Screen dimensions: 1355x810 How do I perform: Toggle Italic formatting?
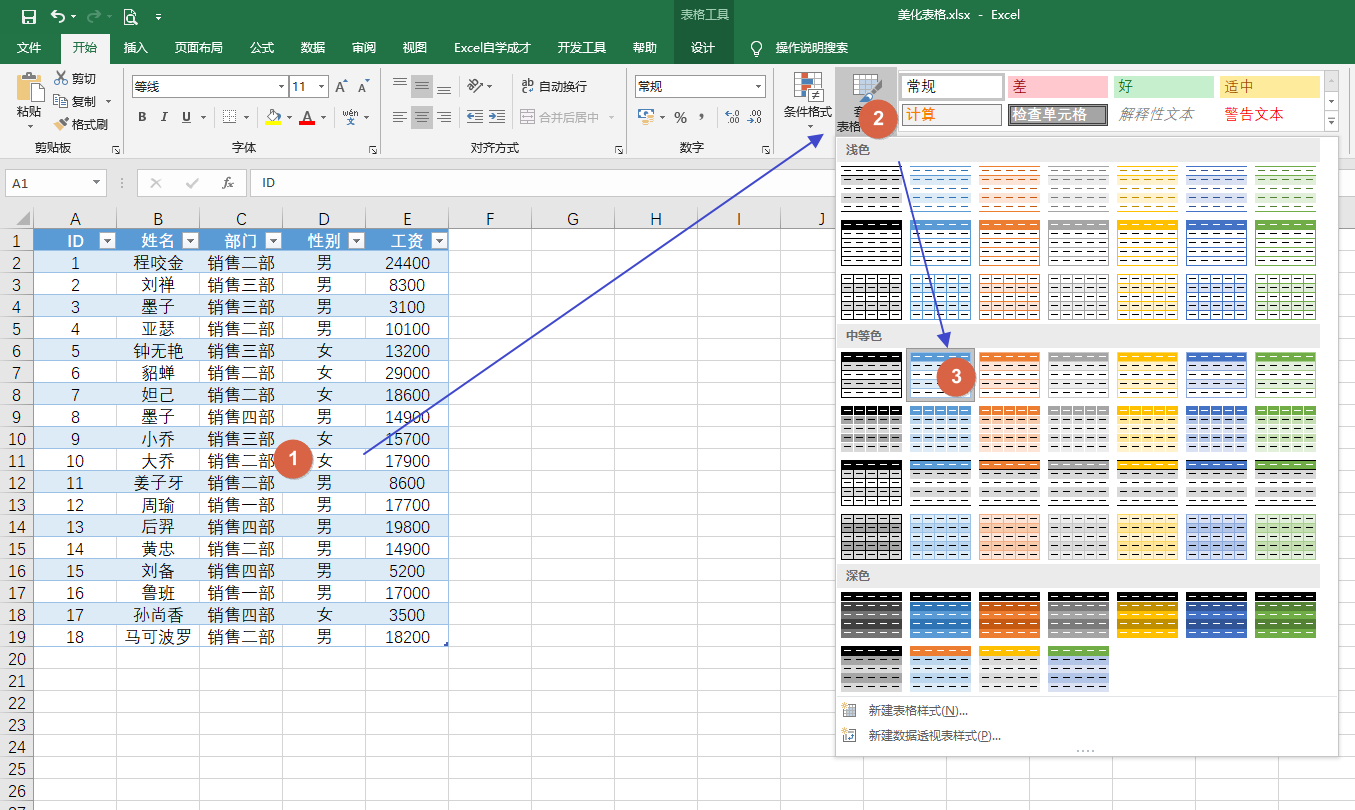(x=164, y=117)
